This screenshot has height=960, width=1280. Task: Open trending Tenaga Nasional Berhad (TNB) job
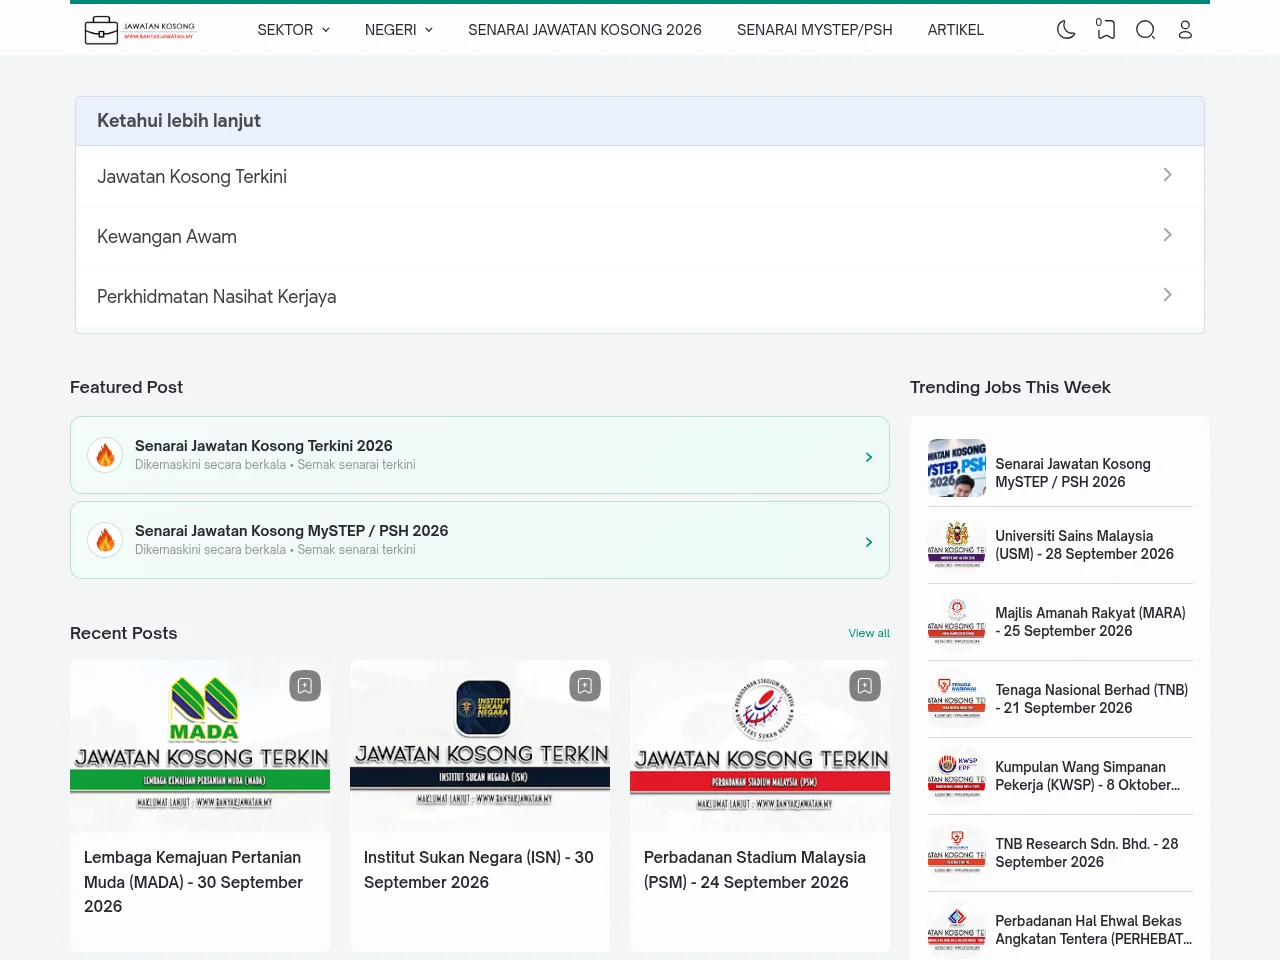point(1092,699)
